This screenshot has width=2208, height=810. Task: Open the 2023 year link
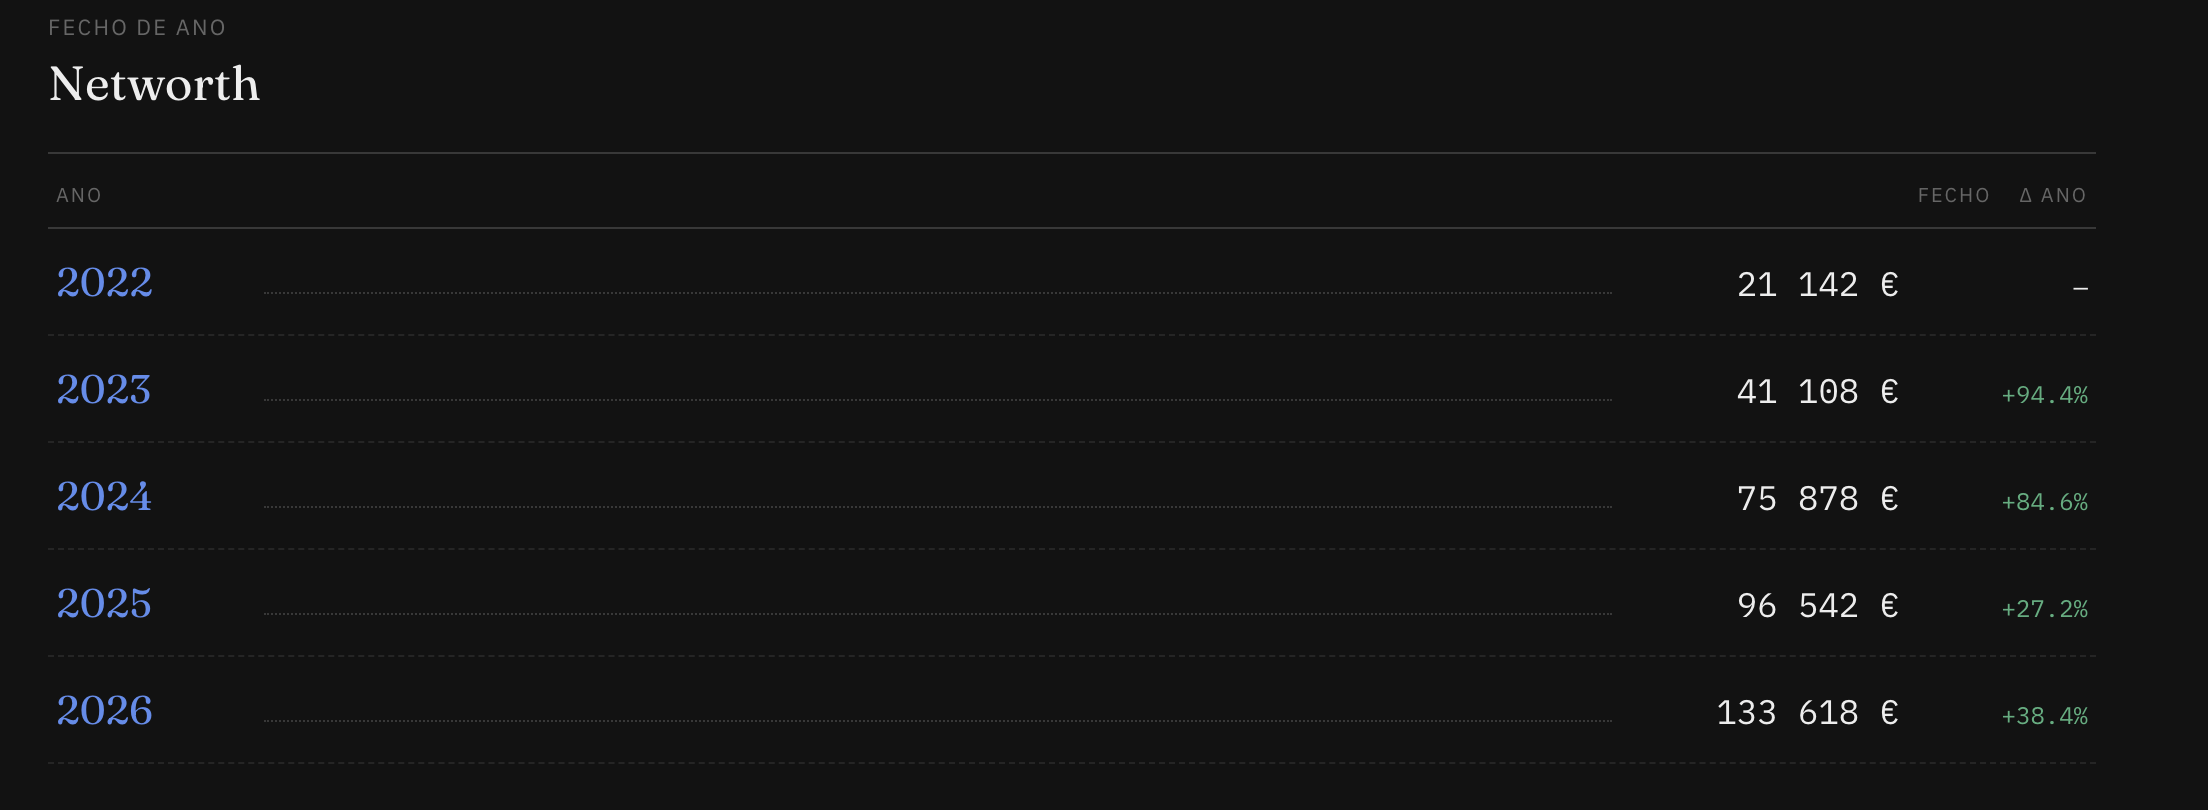click(104, 389)
